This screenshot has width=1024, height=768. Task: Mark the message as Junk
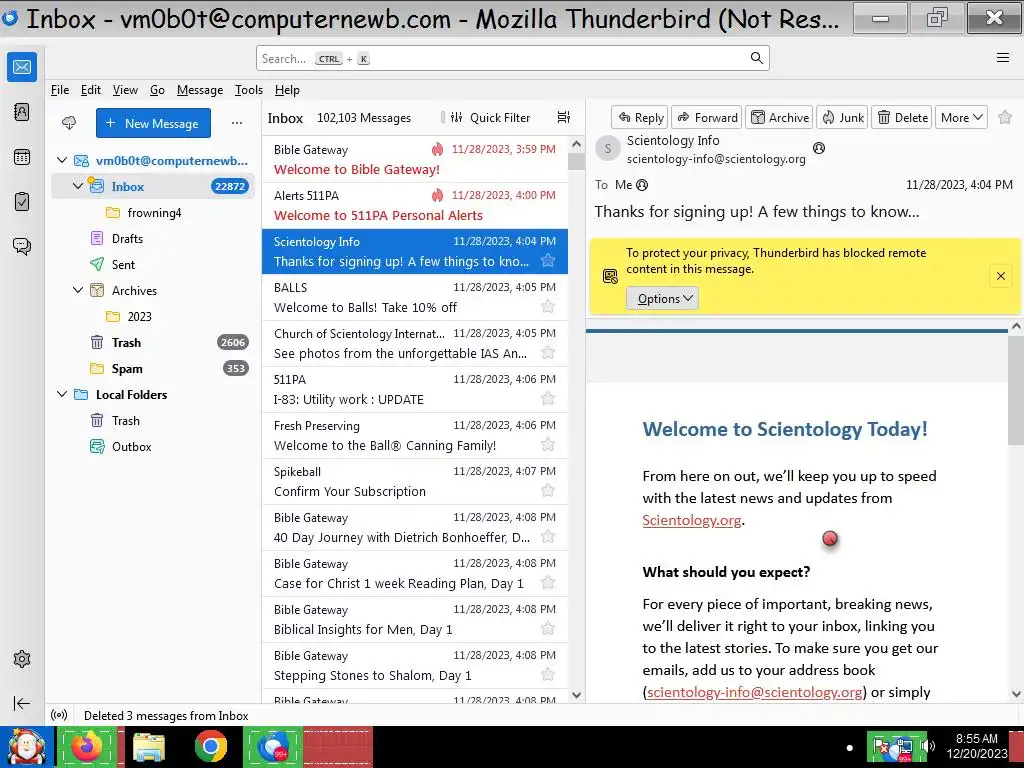pos(842,118)
